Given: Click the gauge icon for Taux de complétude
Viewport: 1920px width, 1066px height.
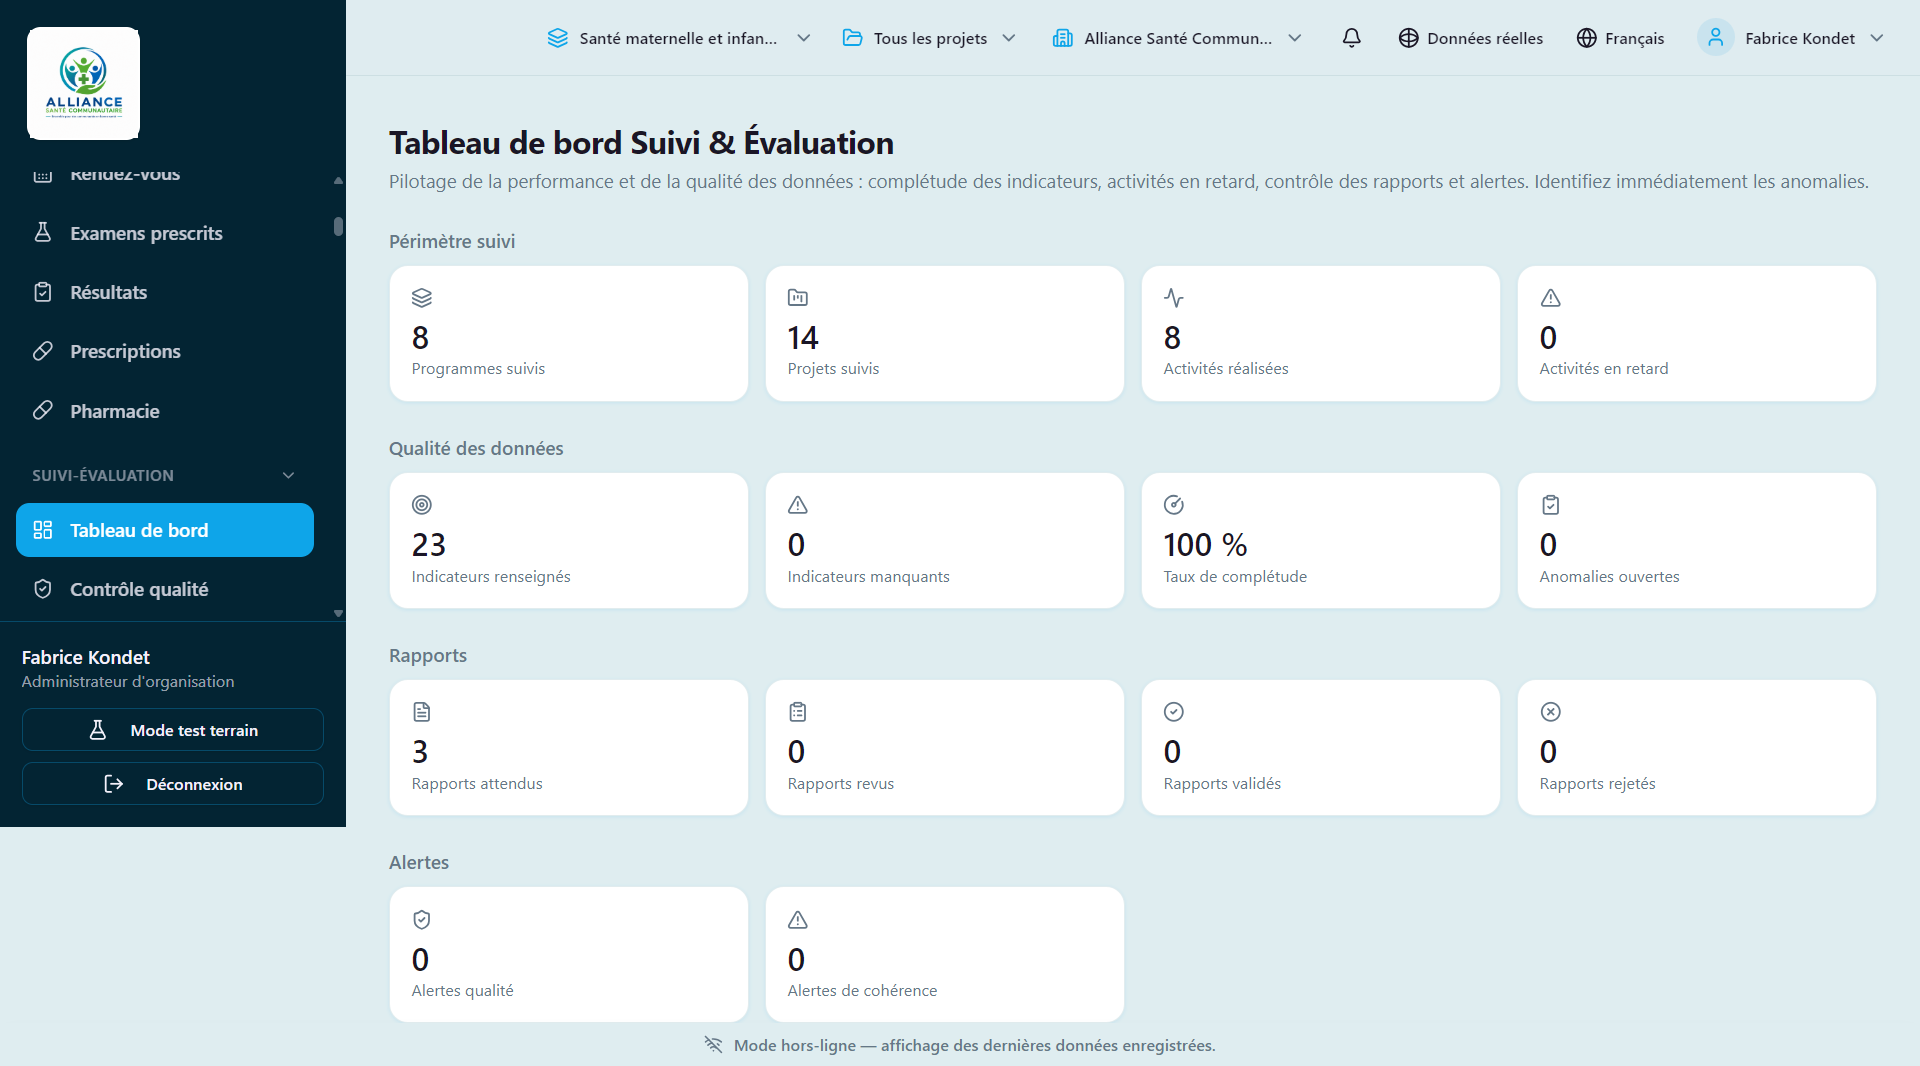Looking at the screenshot, I should pyautogui.click(x=1174, y=505).
